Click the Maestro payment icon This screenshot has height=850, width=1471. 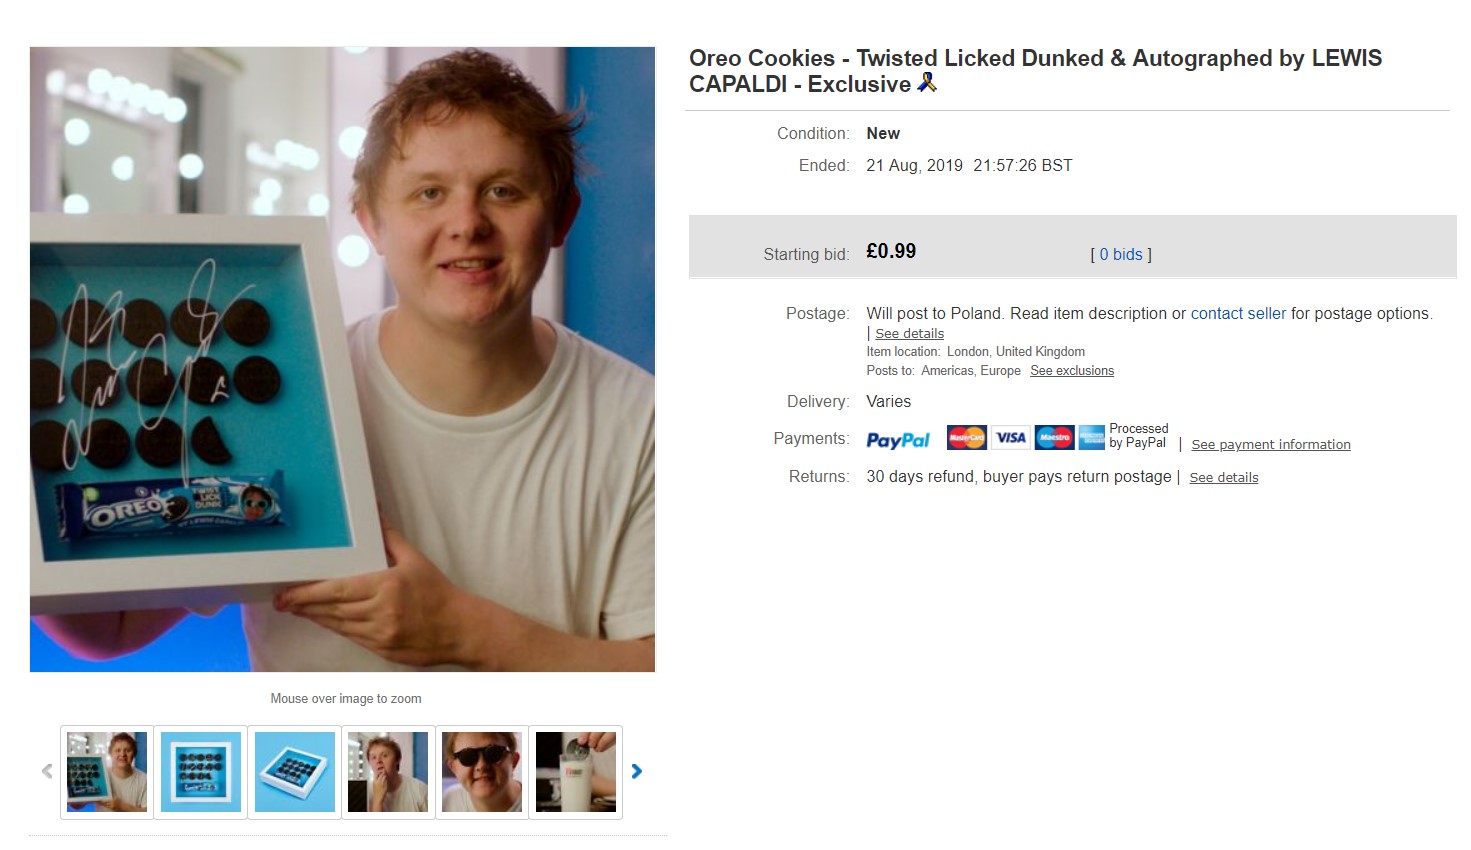1055,437
